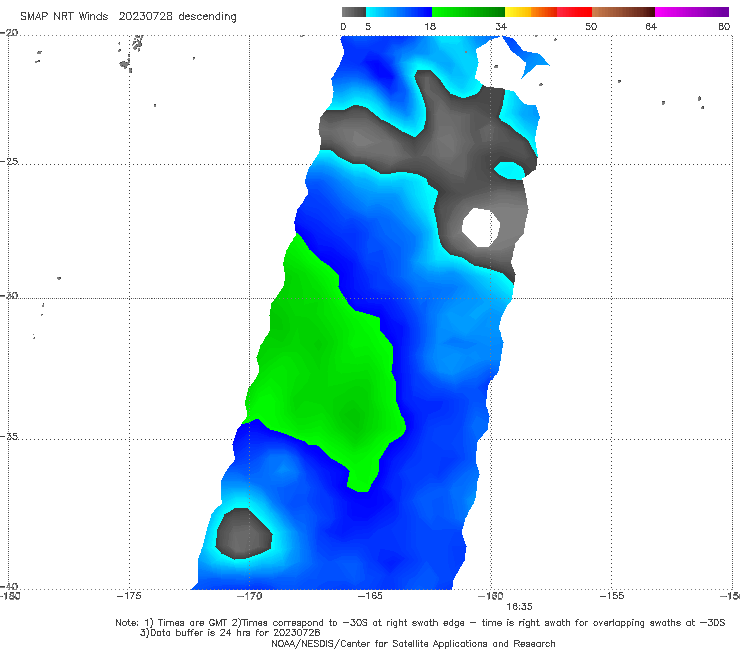Image resolution: width=740 pixels, height=650 pixels.
Task: Click the date '20230728' in the title
Action: pyautogui.click(x=145, y=16)
